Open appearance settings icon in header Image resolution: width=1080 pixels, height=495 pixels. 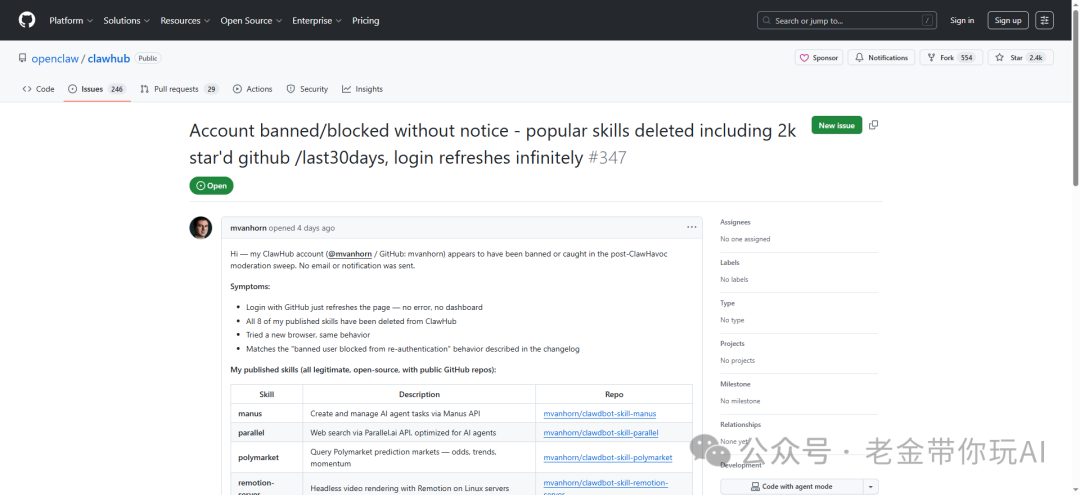coord(1044,21)
